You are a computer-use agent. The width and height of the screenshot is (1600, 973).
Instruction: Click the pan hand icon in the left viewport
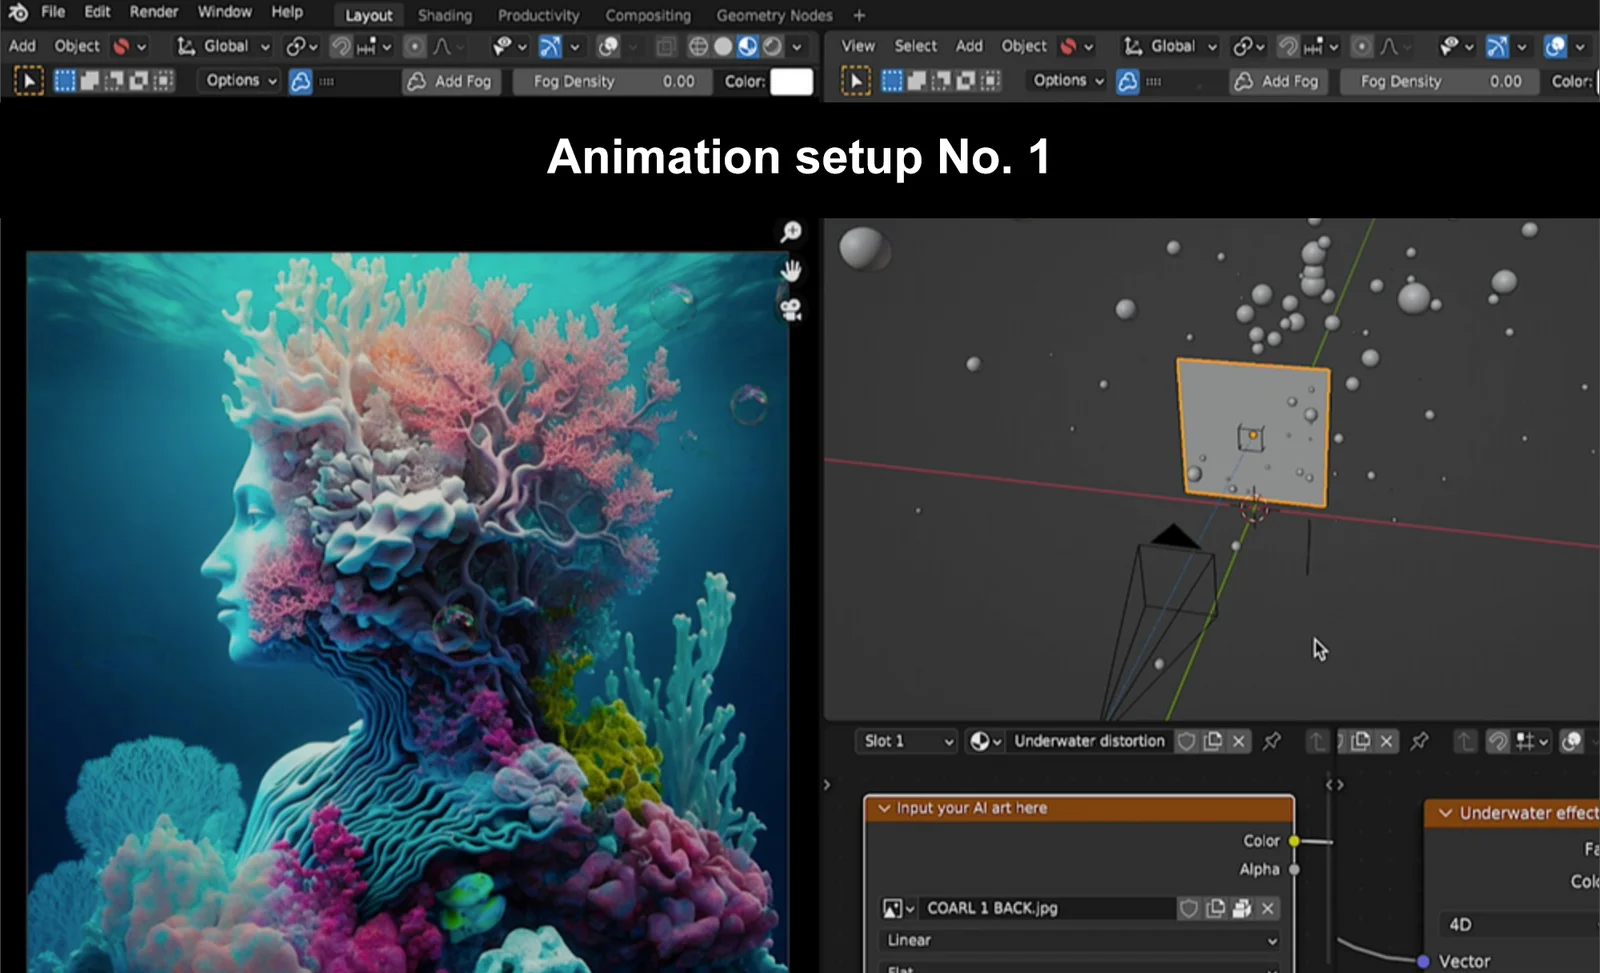pyautogui.click(x=791, y=269)
